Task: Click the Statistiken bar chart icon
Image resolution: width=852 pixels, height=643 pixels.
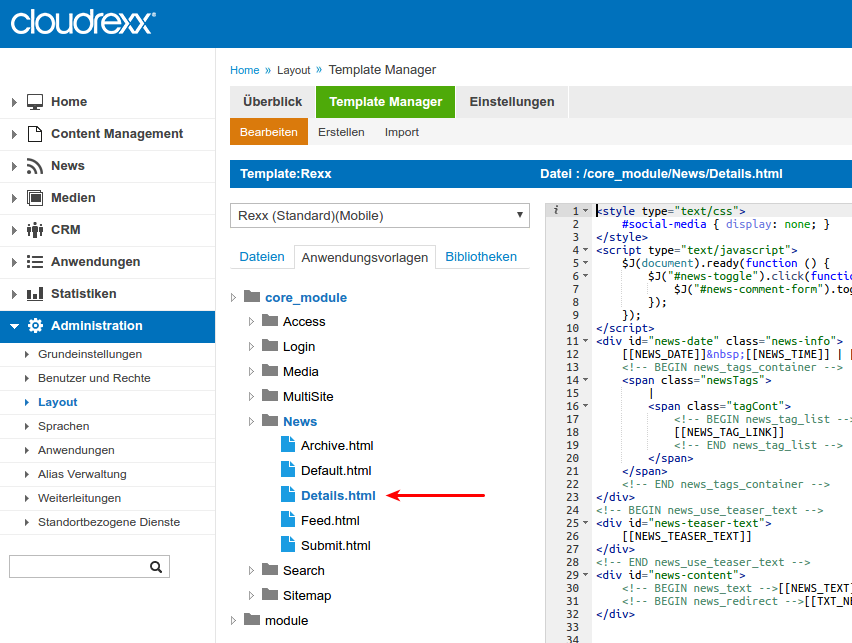Action: (x=35, y=294)
